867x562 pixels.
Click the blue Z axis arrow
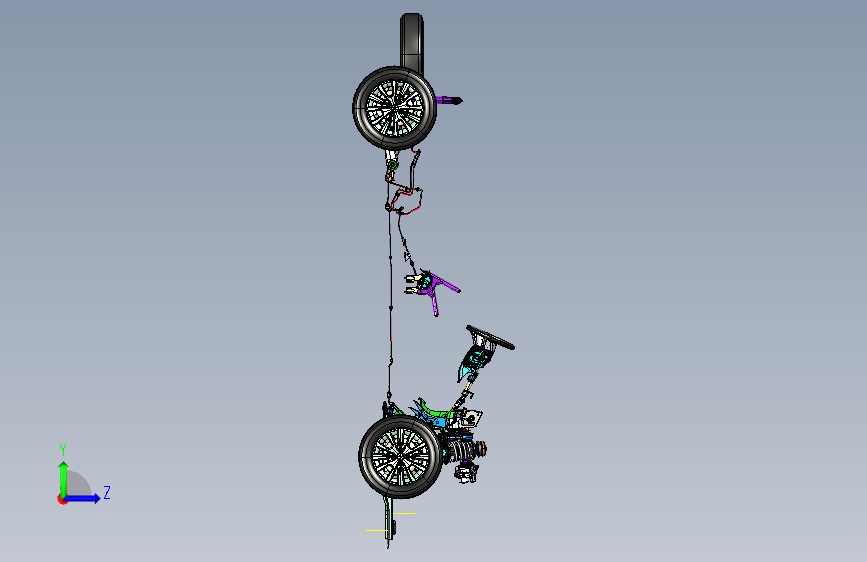pos(83,498)
